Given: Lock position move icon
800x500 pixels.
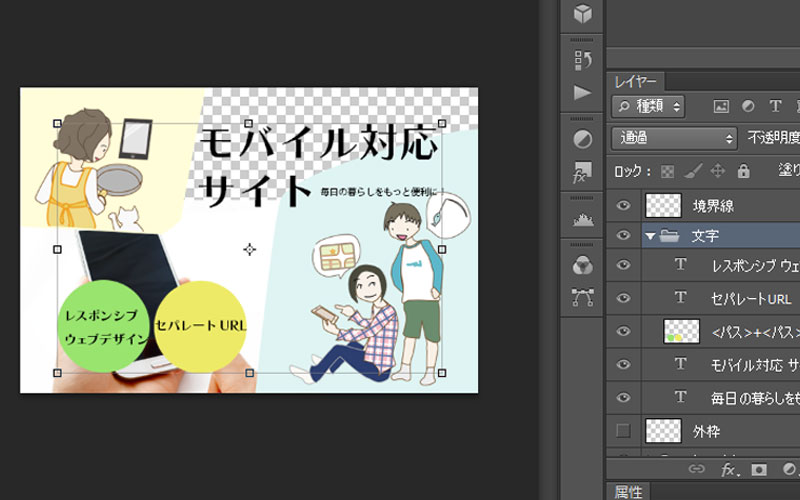Looking at the screenshot, I should click(x=717, y=170).
